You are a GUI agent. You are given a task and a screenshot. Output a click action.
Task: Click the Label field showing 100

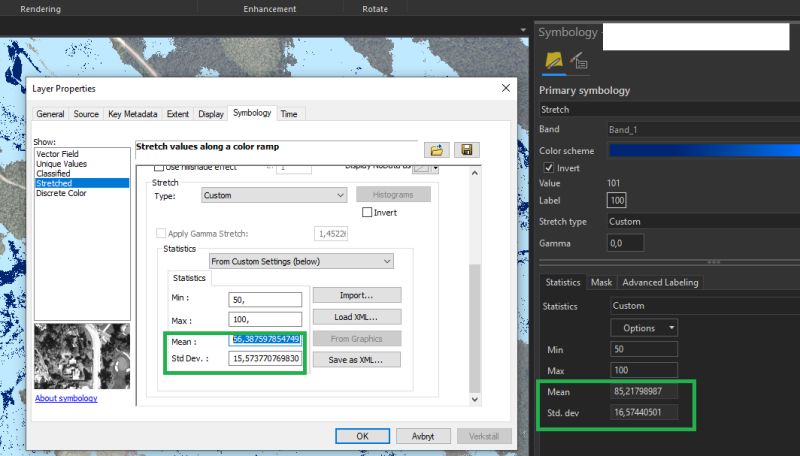click(x=617, y=200)
